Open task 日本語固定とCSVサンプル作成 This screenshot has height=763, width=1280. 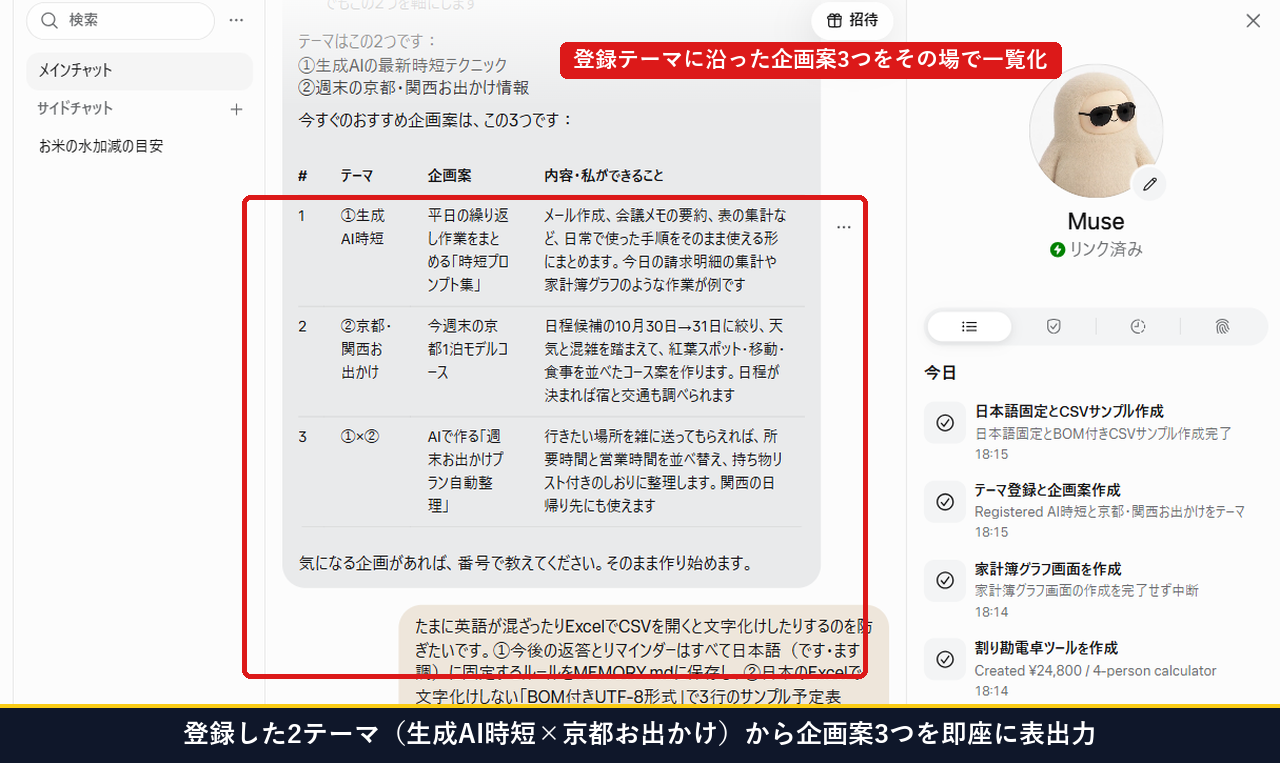point(1096,432)
